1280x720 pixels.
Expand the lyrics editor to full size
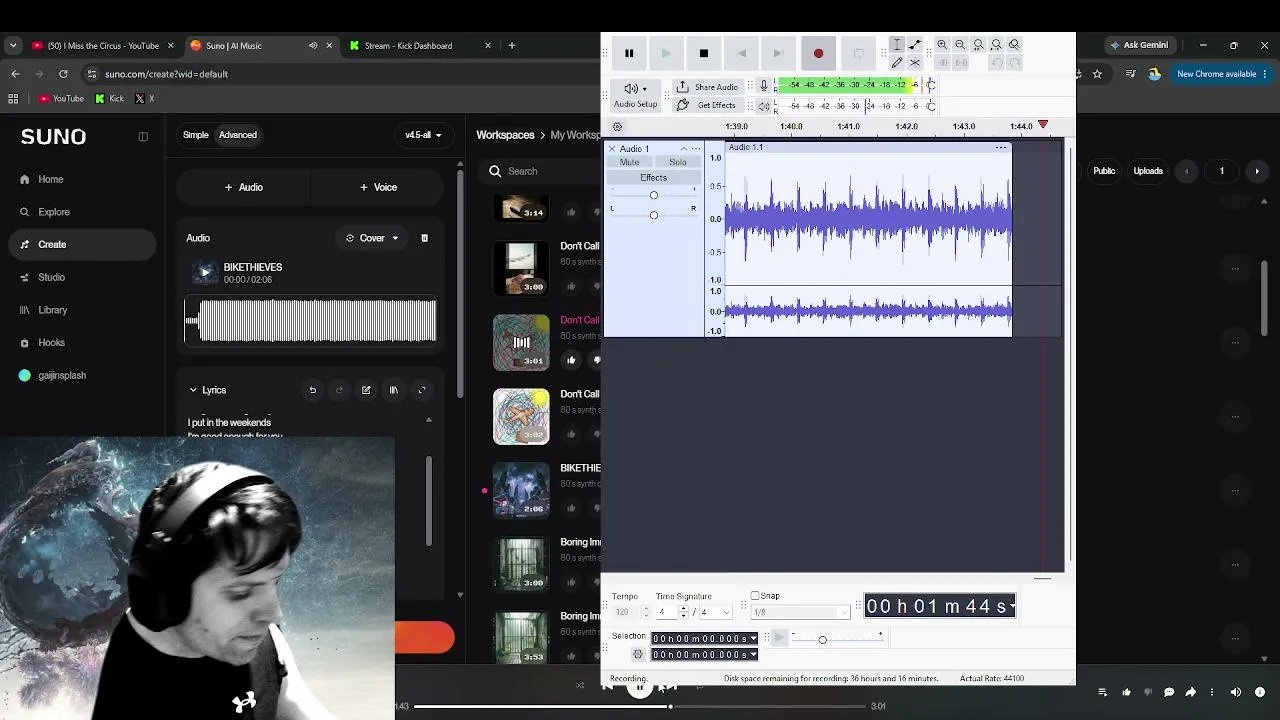click(421, 390)
